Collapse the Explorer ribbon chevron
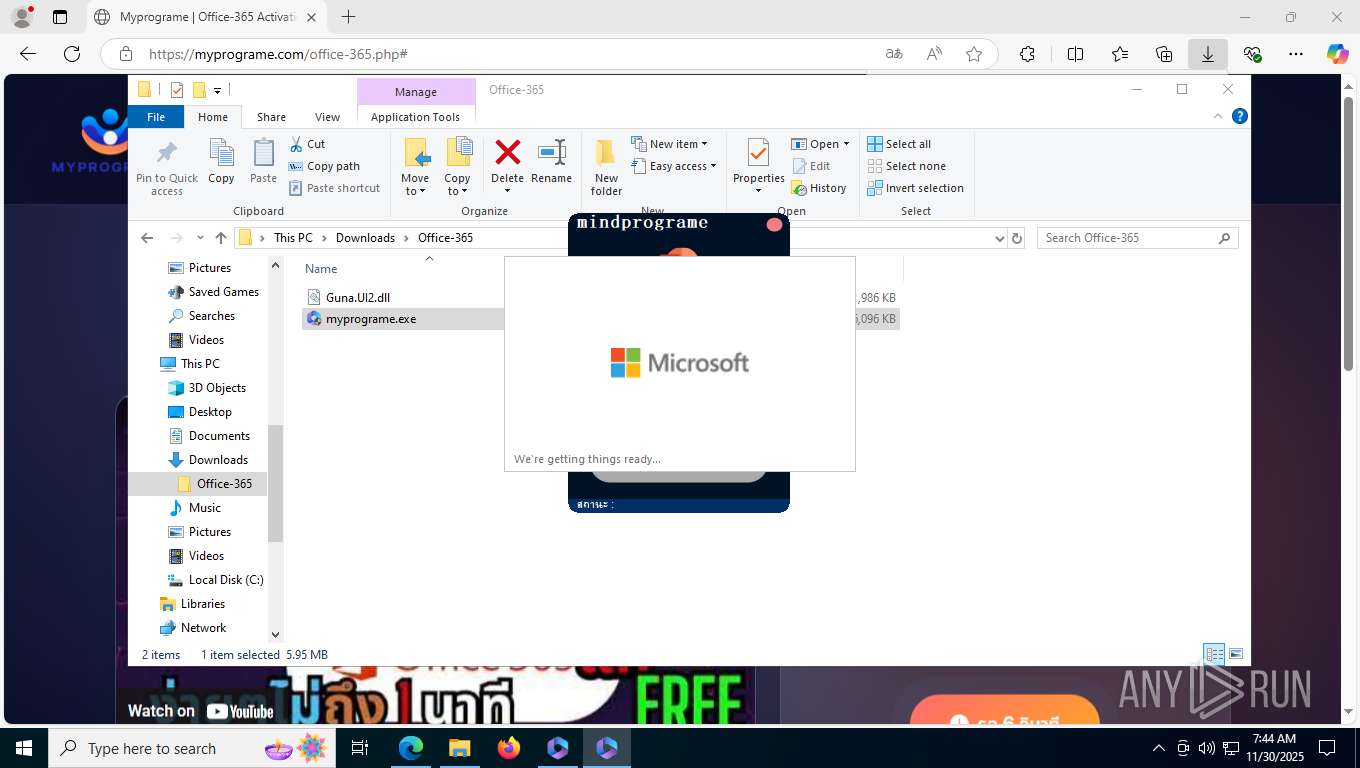Viewport: 1360px width, 768px height. coord(1218,116)
